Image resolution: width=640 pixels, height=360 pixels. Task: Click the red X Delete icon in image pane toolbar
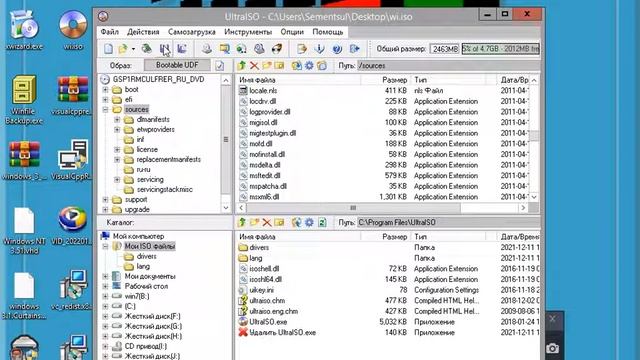[x=254, y=65]
